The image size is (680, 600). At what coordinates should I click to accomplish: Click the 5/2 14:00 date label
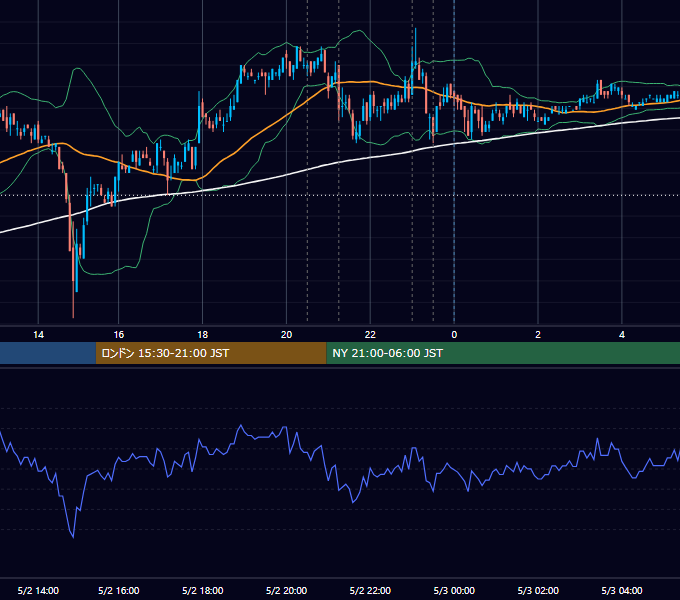click(38, 590)
